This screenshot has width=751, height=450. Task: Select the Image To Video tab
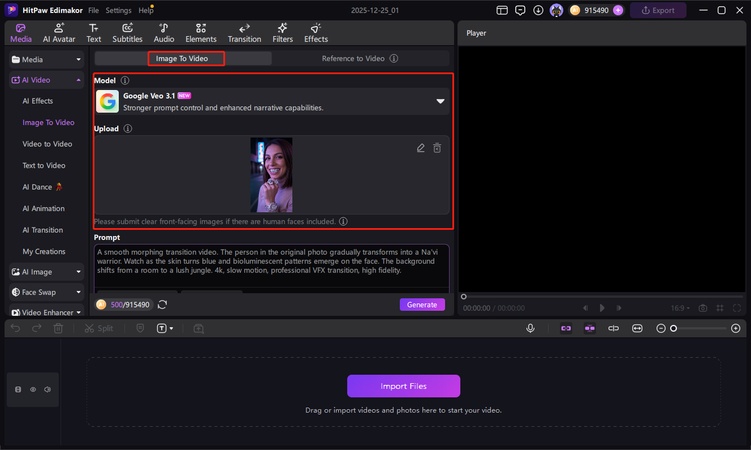[x=182, y=58]
